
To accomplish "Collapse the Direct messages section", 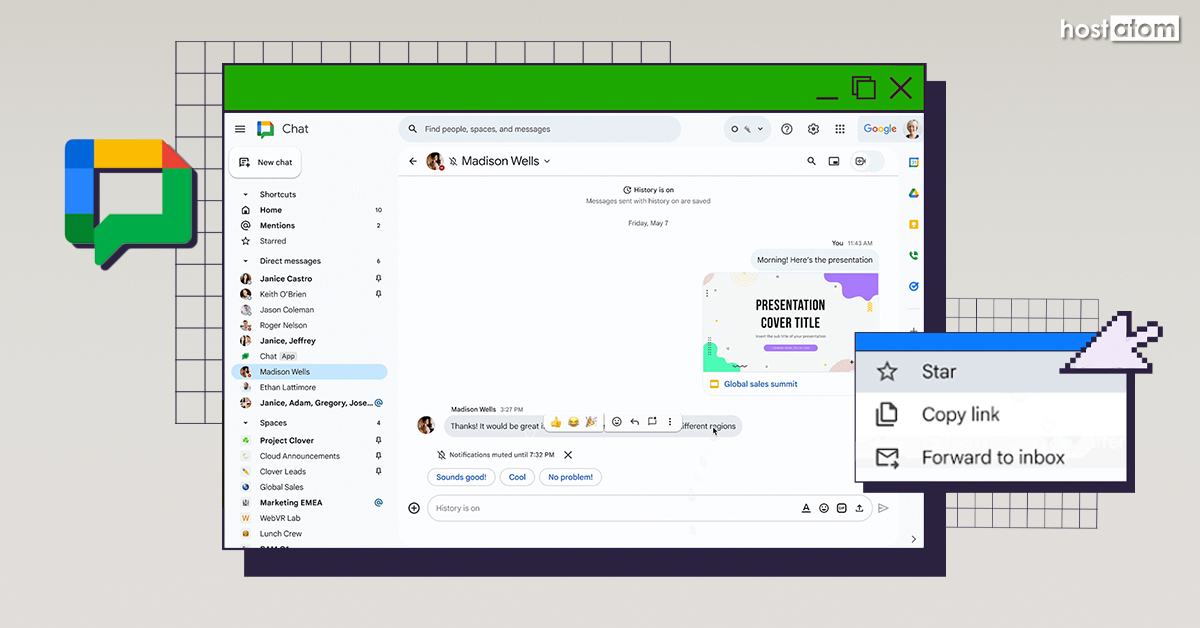I will click(245, 260).
